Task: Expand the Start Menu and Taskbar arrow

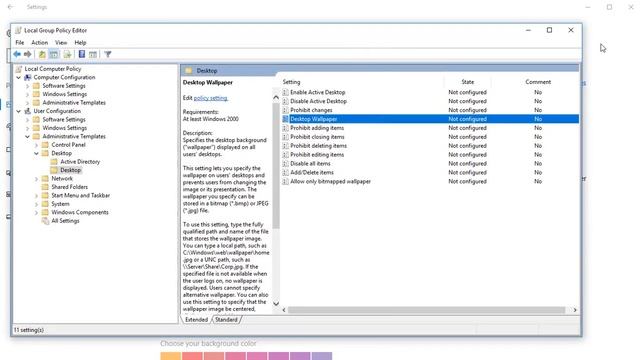Action: 36,196
